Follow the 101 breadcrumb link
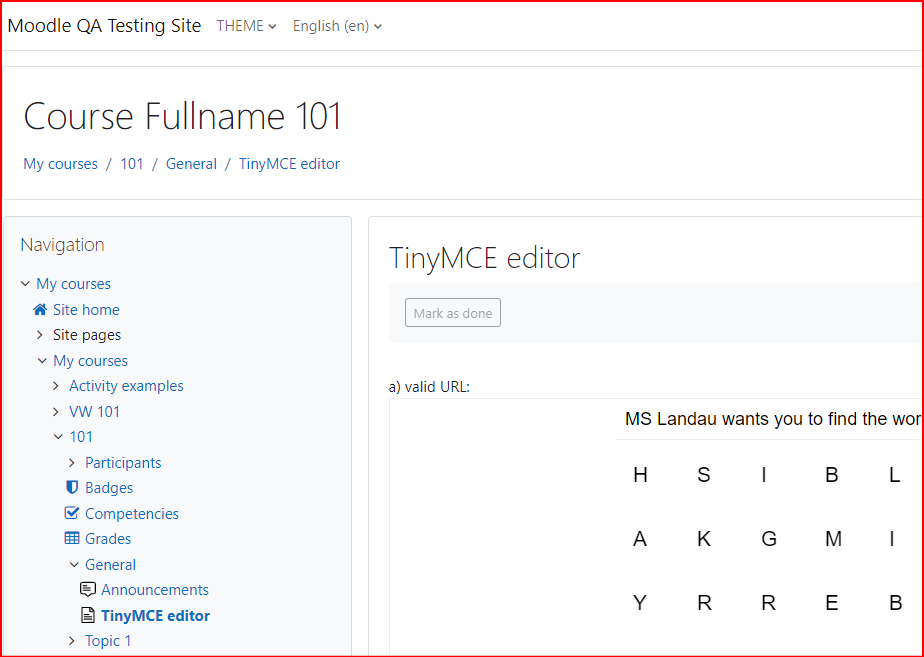The image size is (924, 657). (132, 164)
